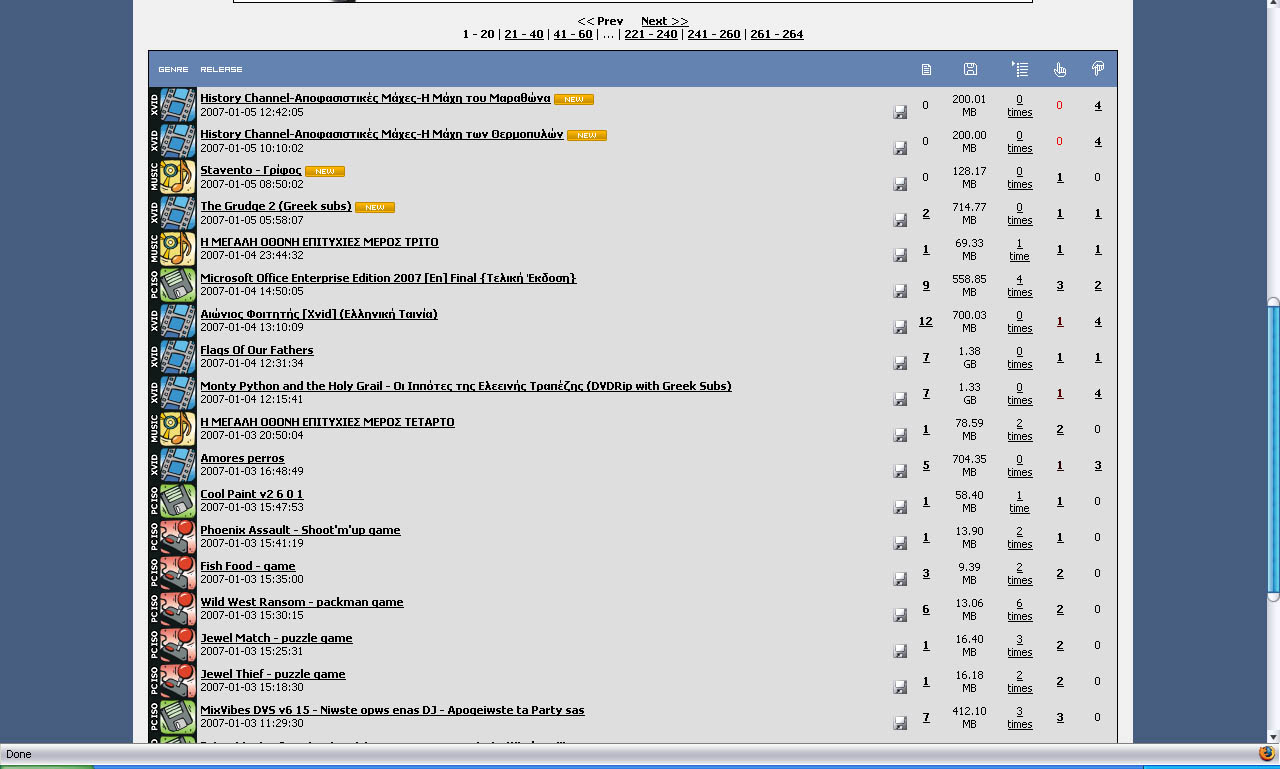Click comments count 12 for Αιώνιος Φοιτητής
Image resolution: width=1280 pixels, height=769 pixels.
(926, 321)
